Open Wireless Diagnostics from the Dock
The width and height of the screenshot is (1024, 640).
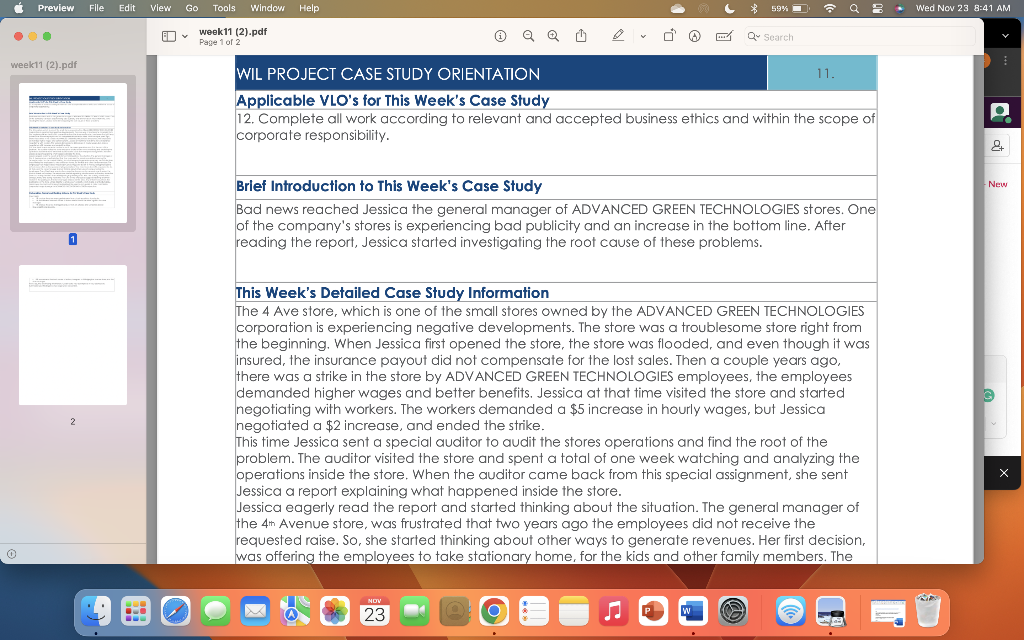click(791, 612)
